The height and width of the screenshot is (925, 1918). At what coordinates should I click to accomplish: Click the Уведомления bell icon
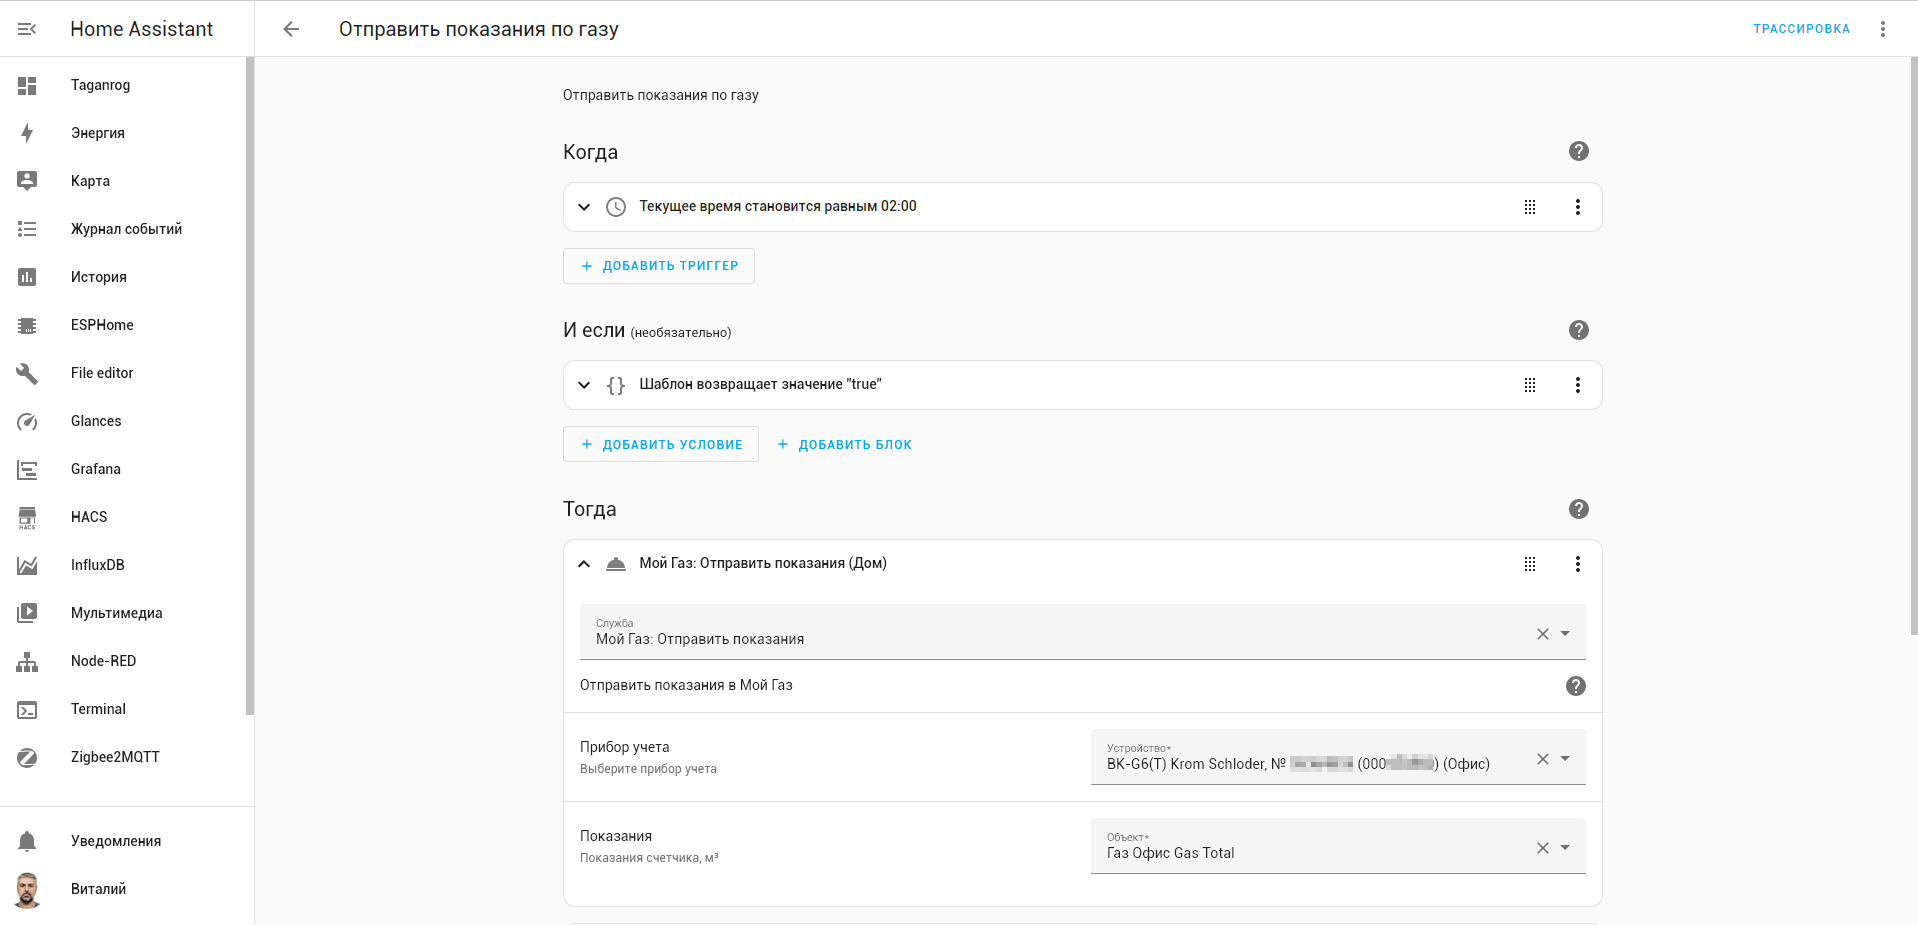tap(27, 841)
